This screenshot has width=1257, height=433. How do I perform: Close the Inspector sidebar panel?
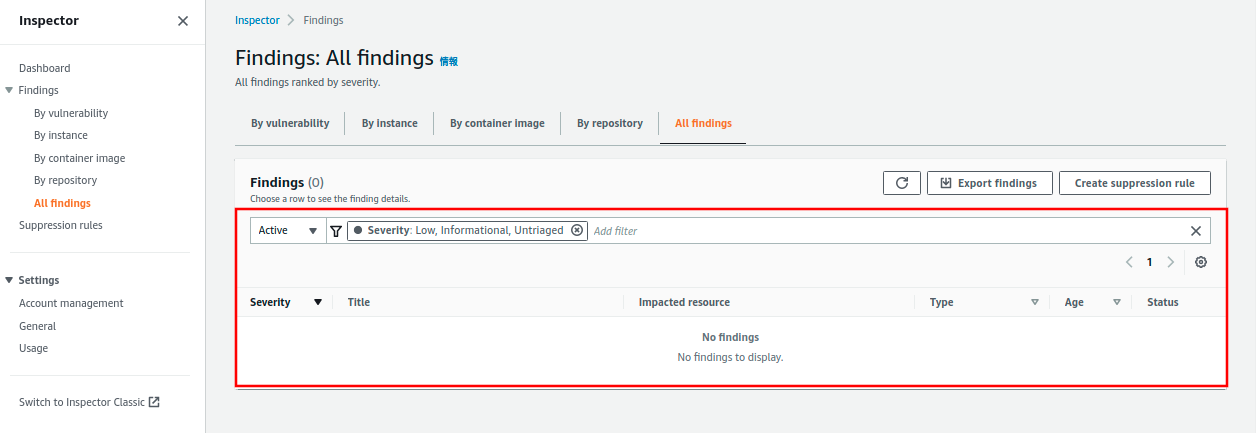pyautogui.click(x=183, y=21)
